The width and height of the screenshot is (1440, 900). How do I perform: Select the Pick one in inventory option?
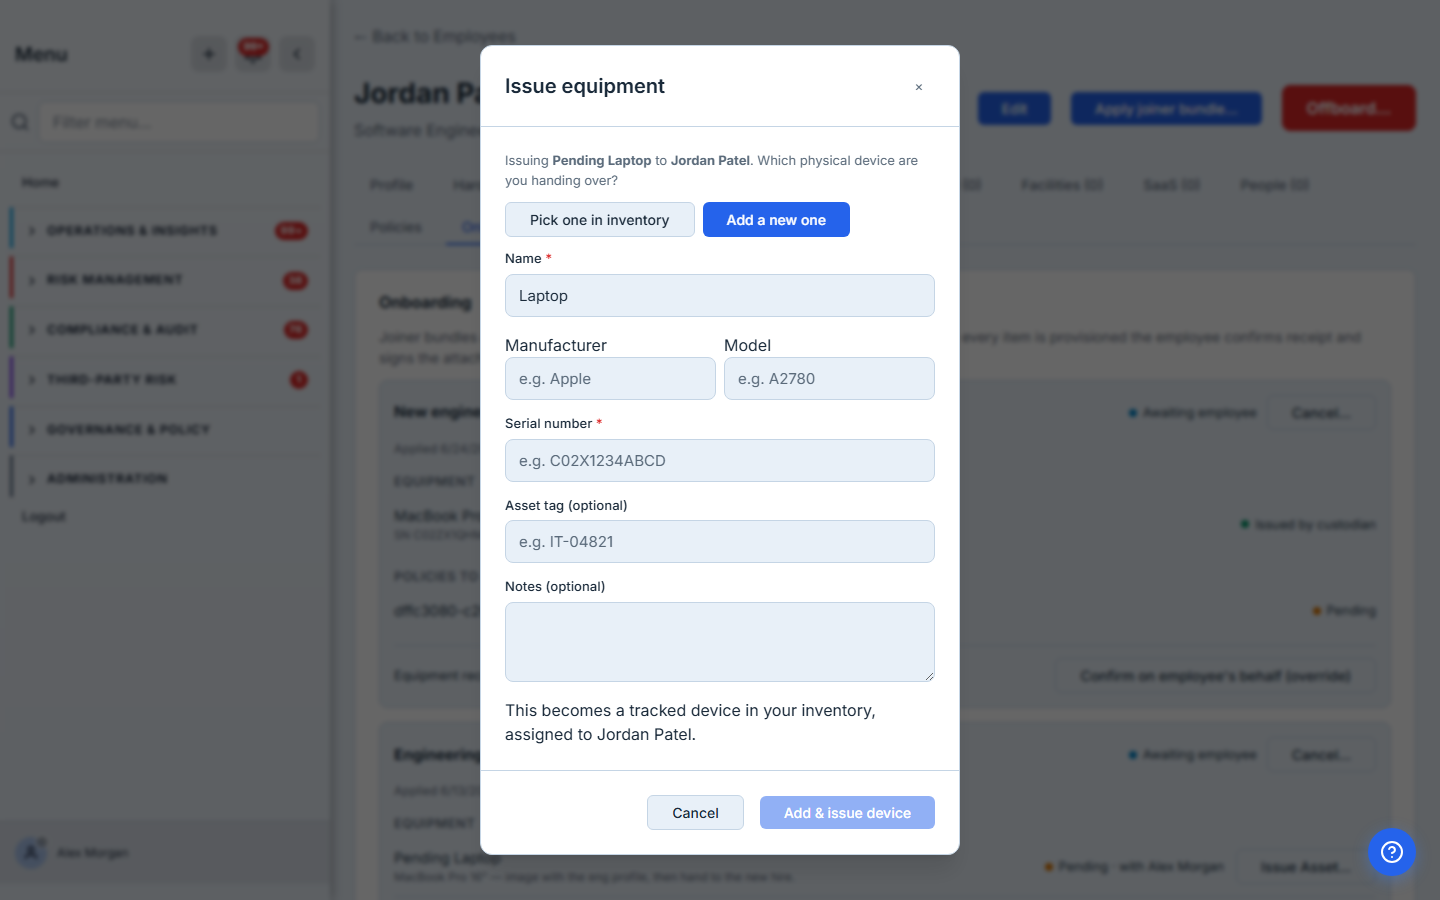coord(599,220)
